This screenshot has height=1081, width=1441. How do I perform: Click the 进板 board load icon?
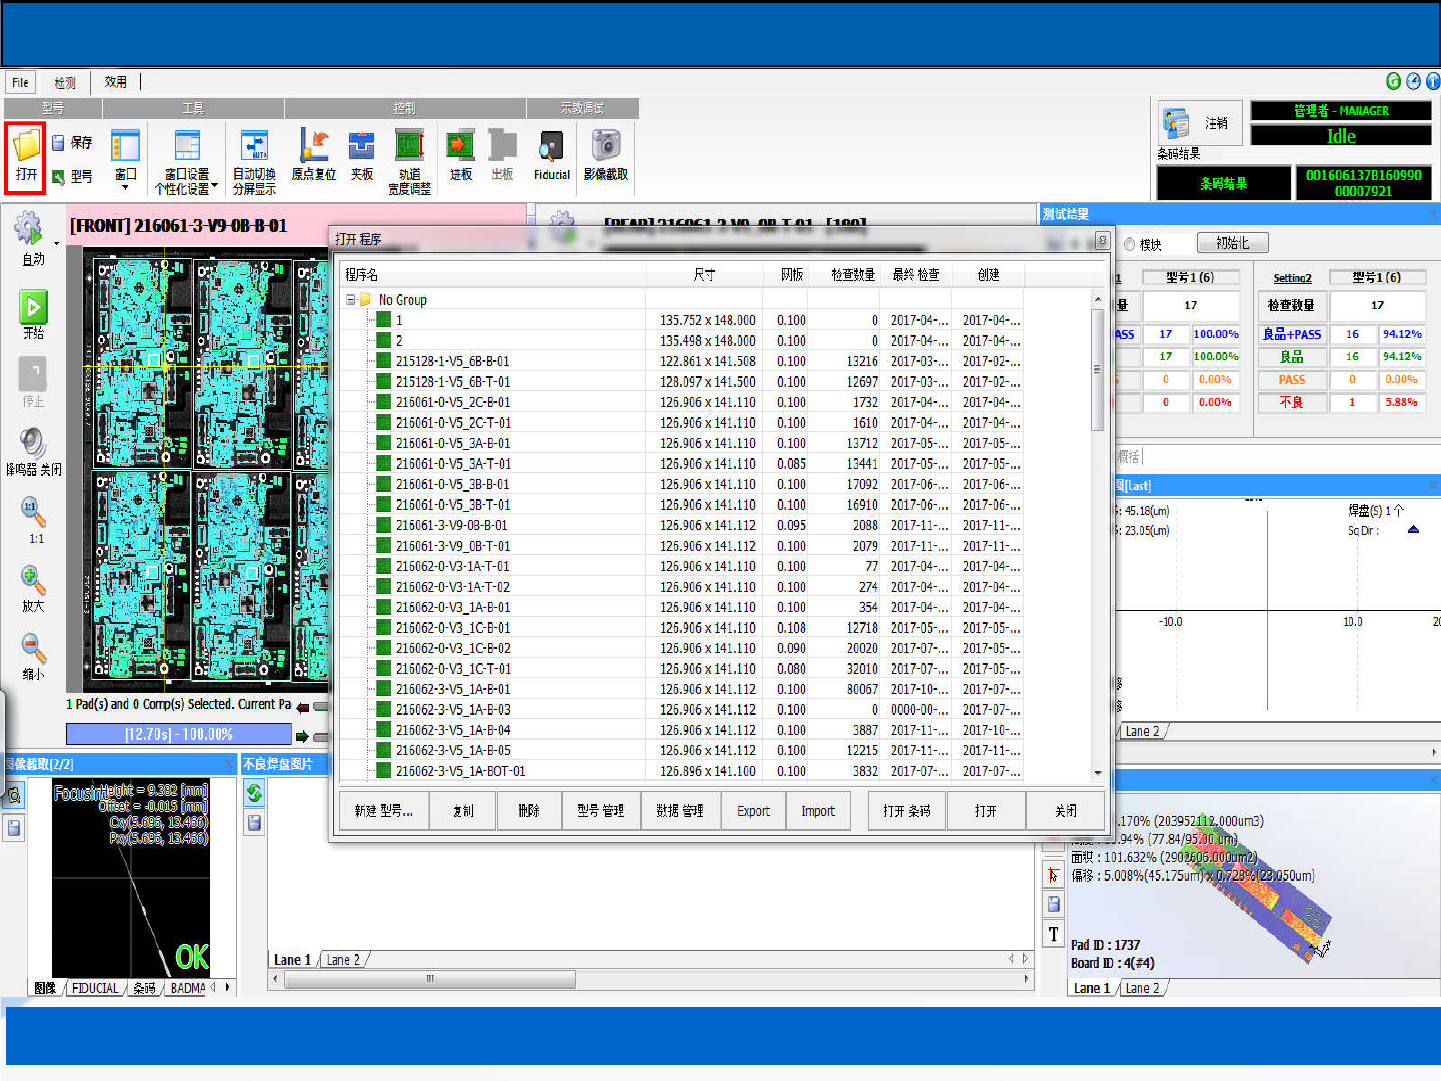(x=460, y=146)
